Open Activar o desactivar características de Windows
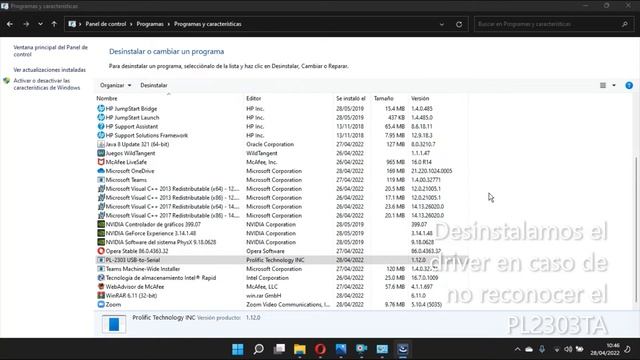This screenshot has width=640, height=360. click(x=47, y=84)
